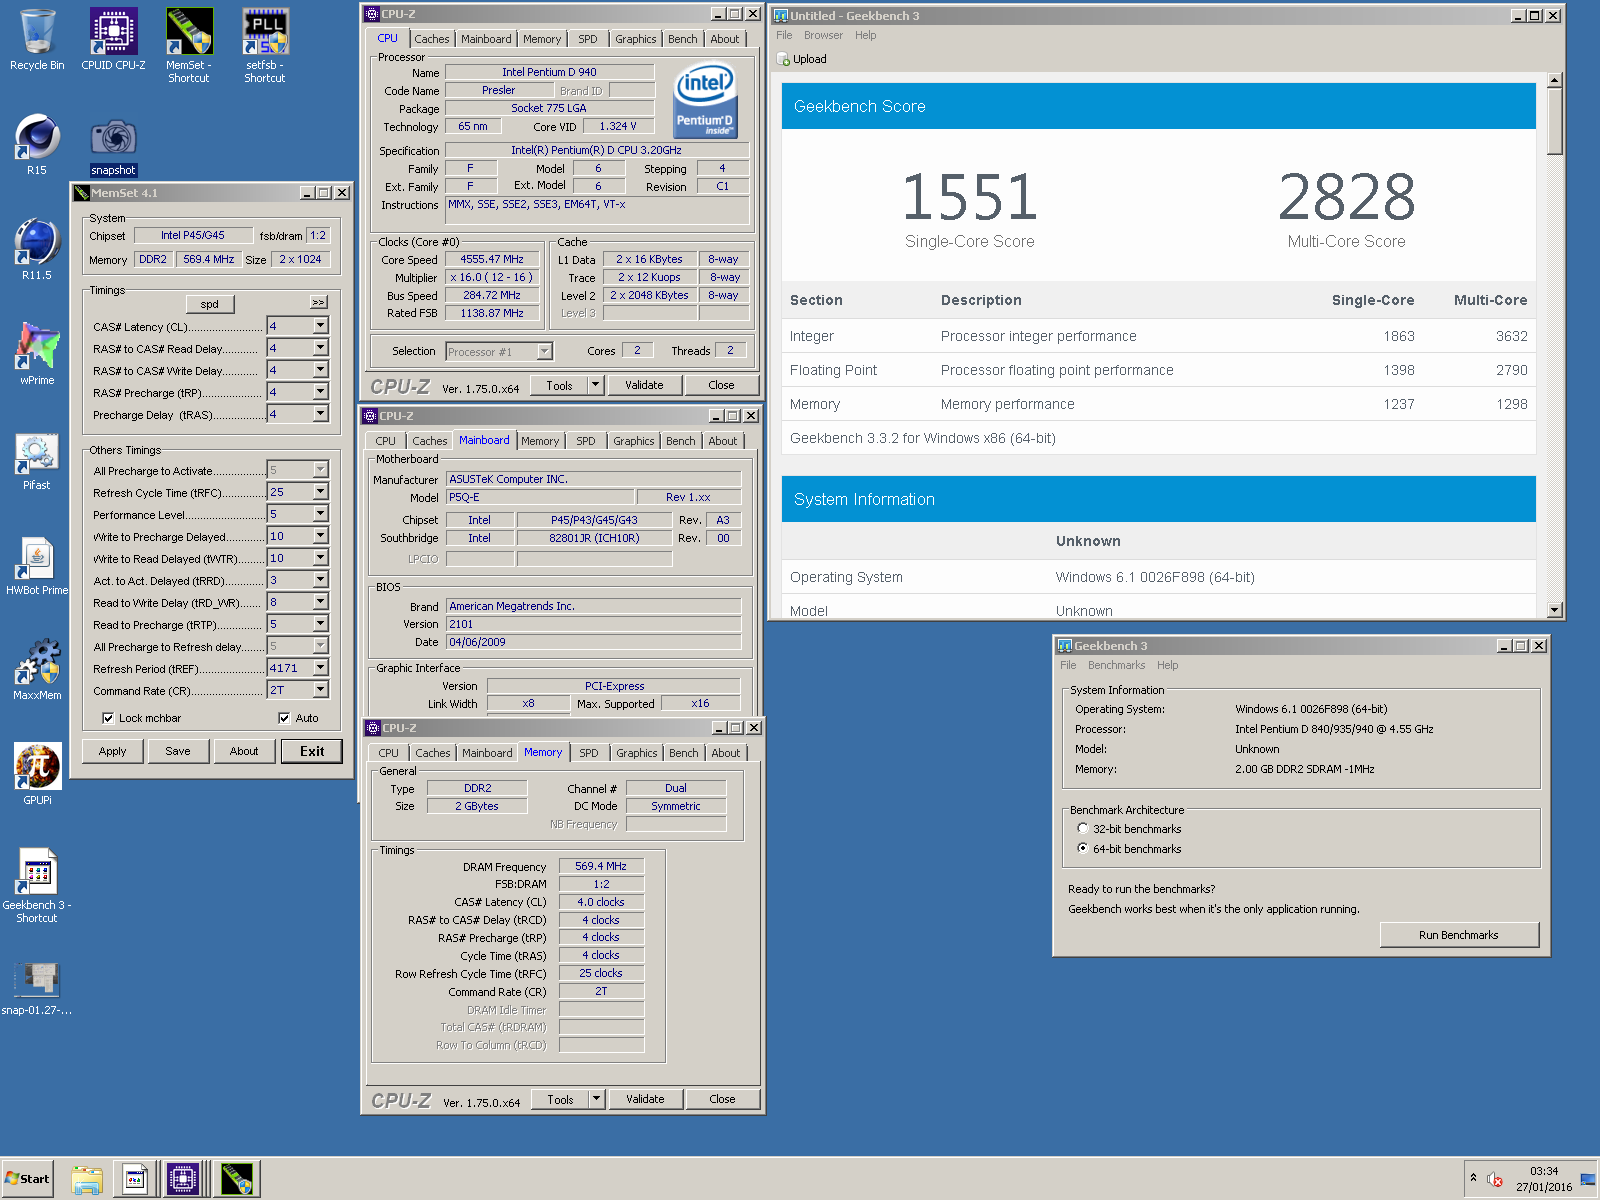
Task: Open the MemSet shortcut on desktop
Action: [x=189, y=46]
